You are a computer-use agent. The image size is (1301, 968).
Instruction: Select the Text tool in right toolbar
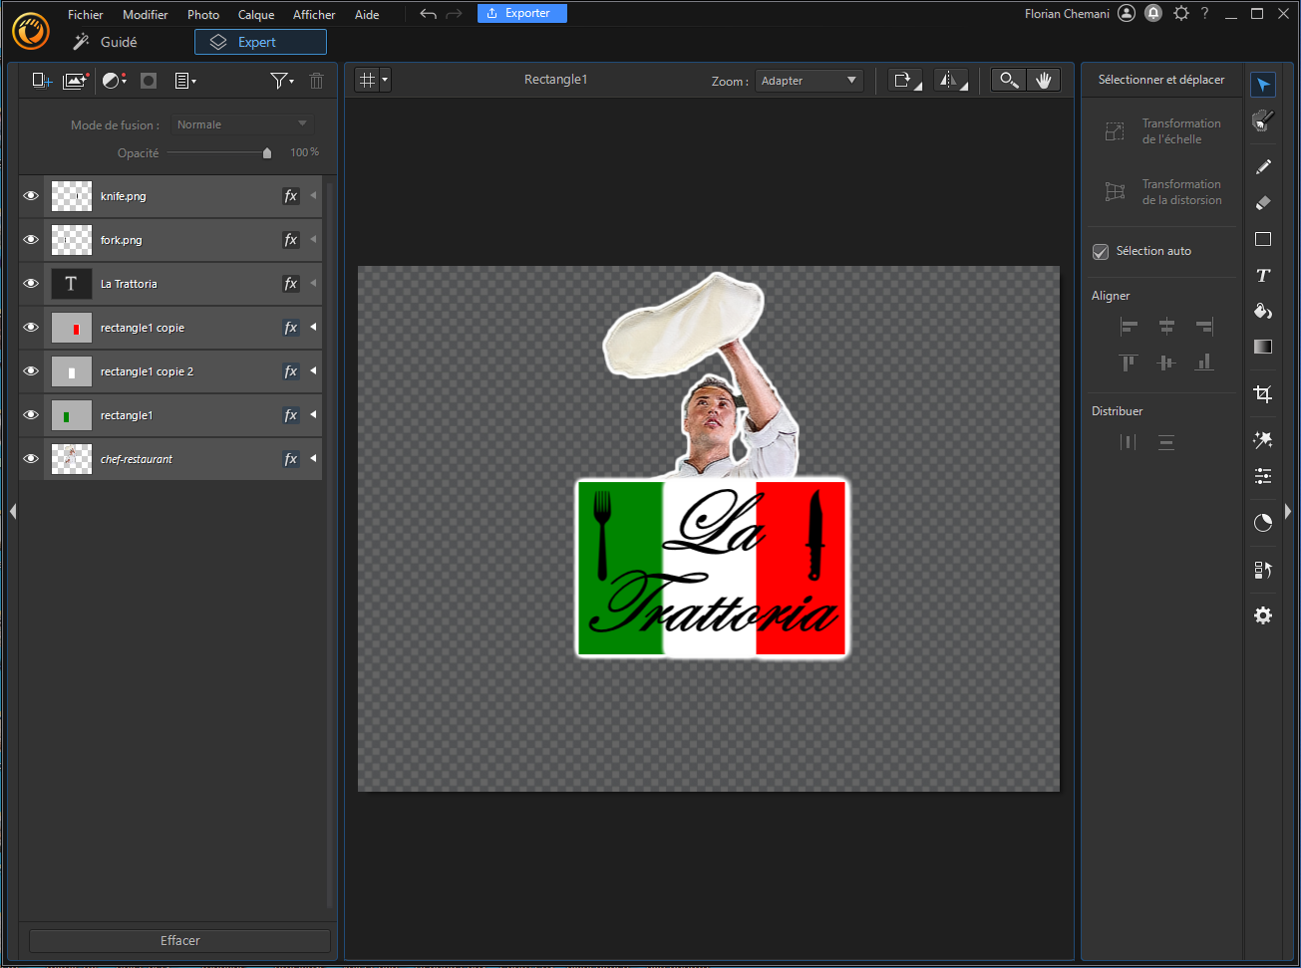1263,276
